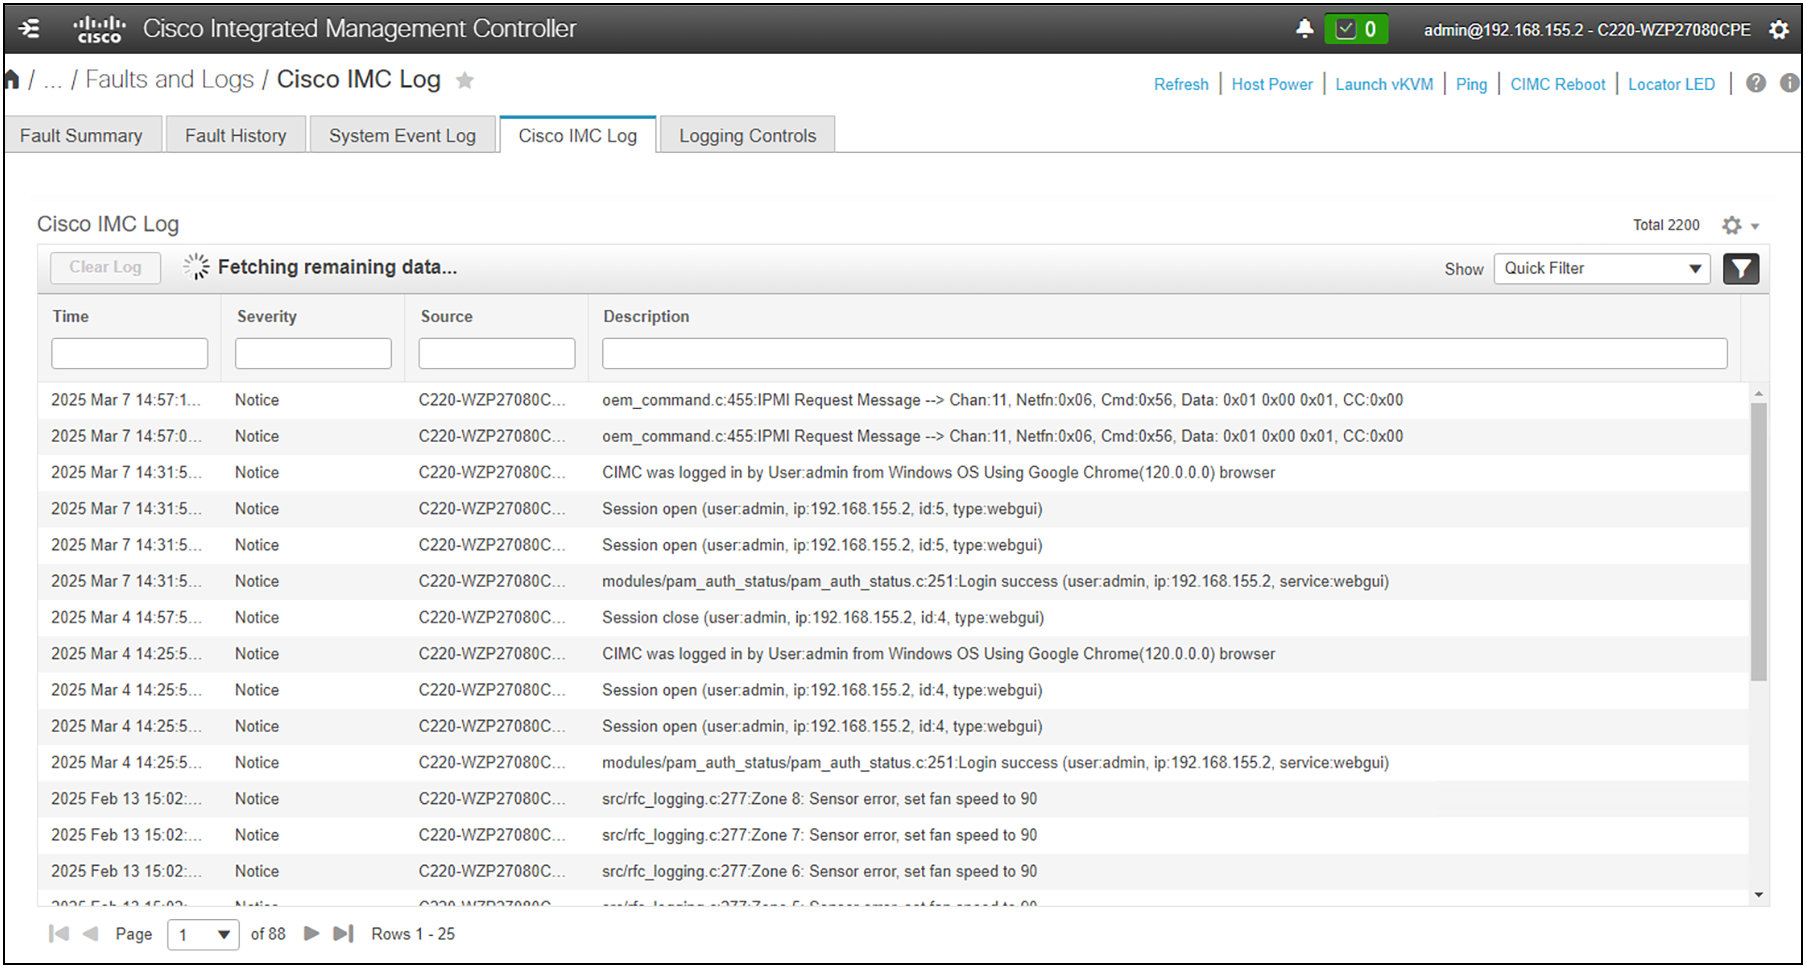1806x968 pixels.
Task: Open help question mark icon
Action: coord(1756,83)
